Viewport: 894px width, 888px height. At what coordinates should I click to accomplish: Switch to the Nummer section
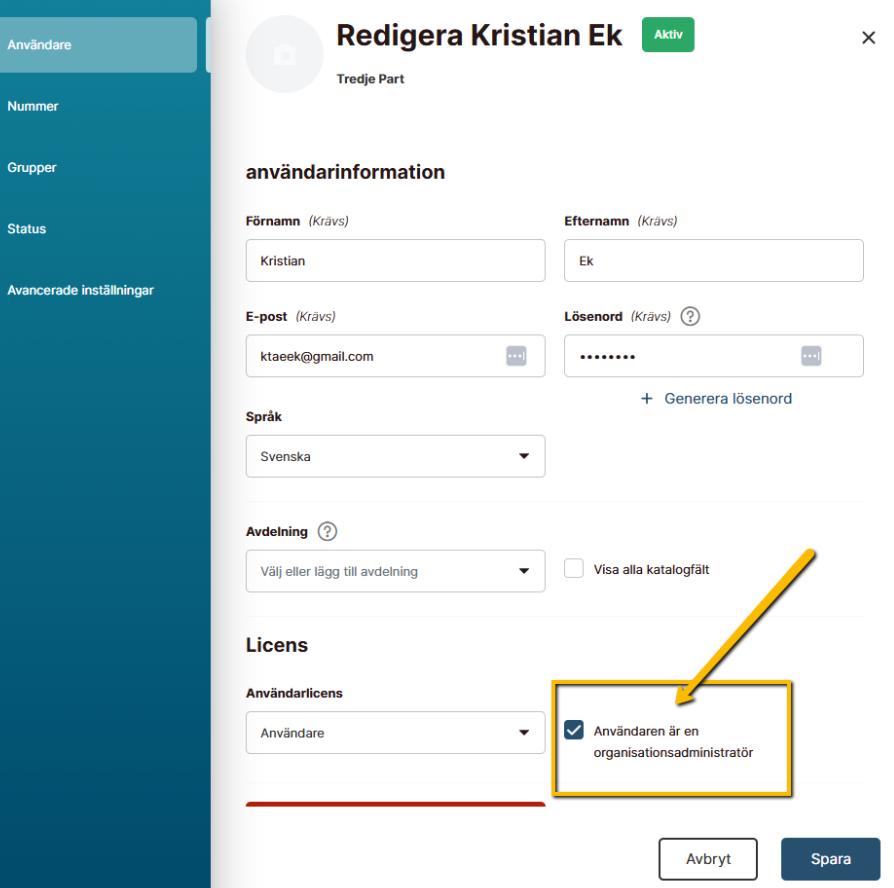[33, 106]
